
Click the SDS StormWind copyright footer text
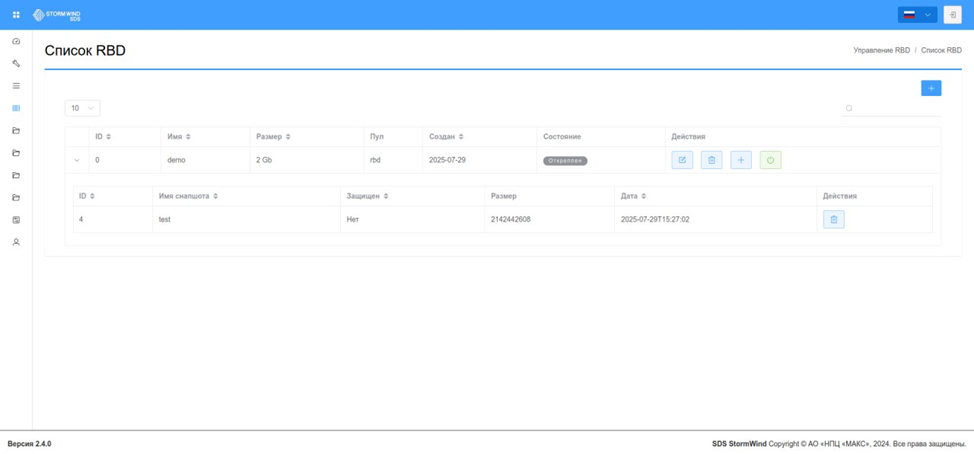(x=839, y=444)
